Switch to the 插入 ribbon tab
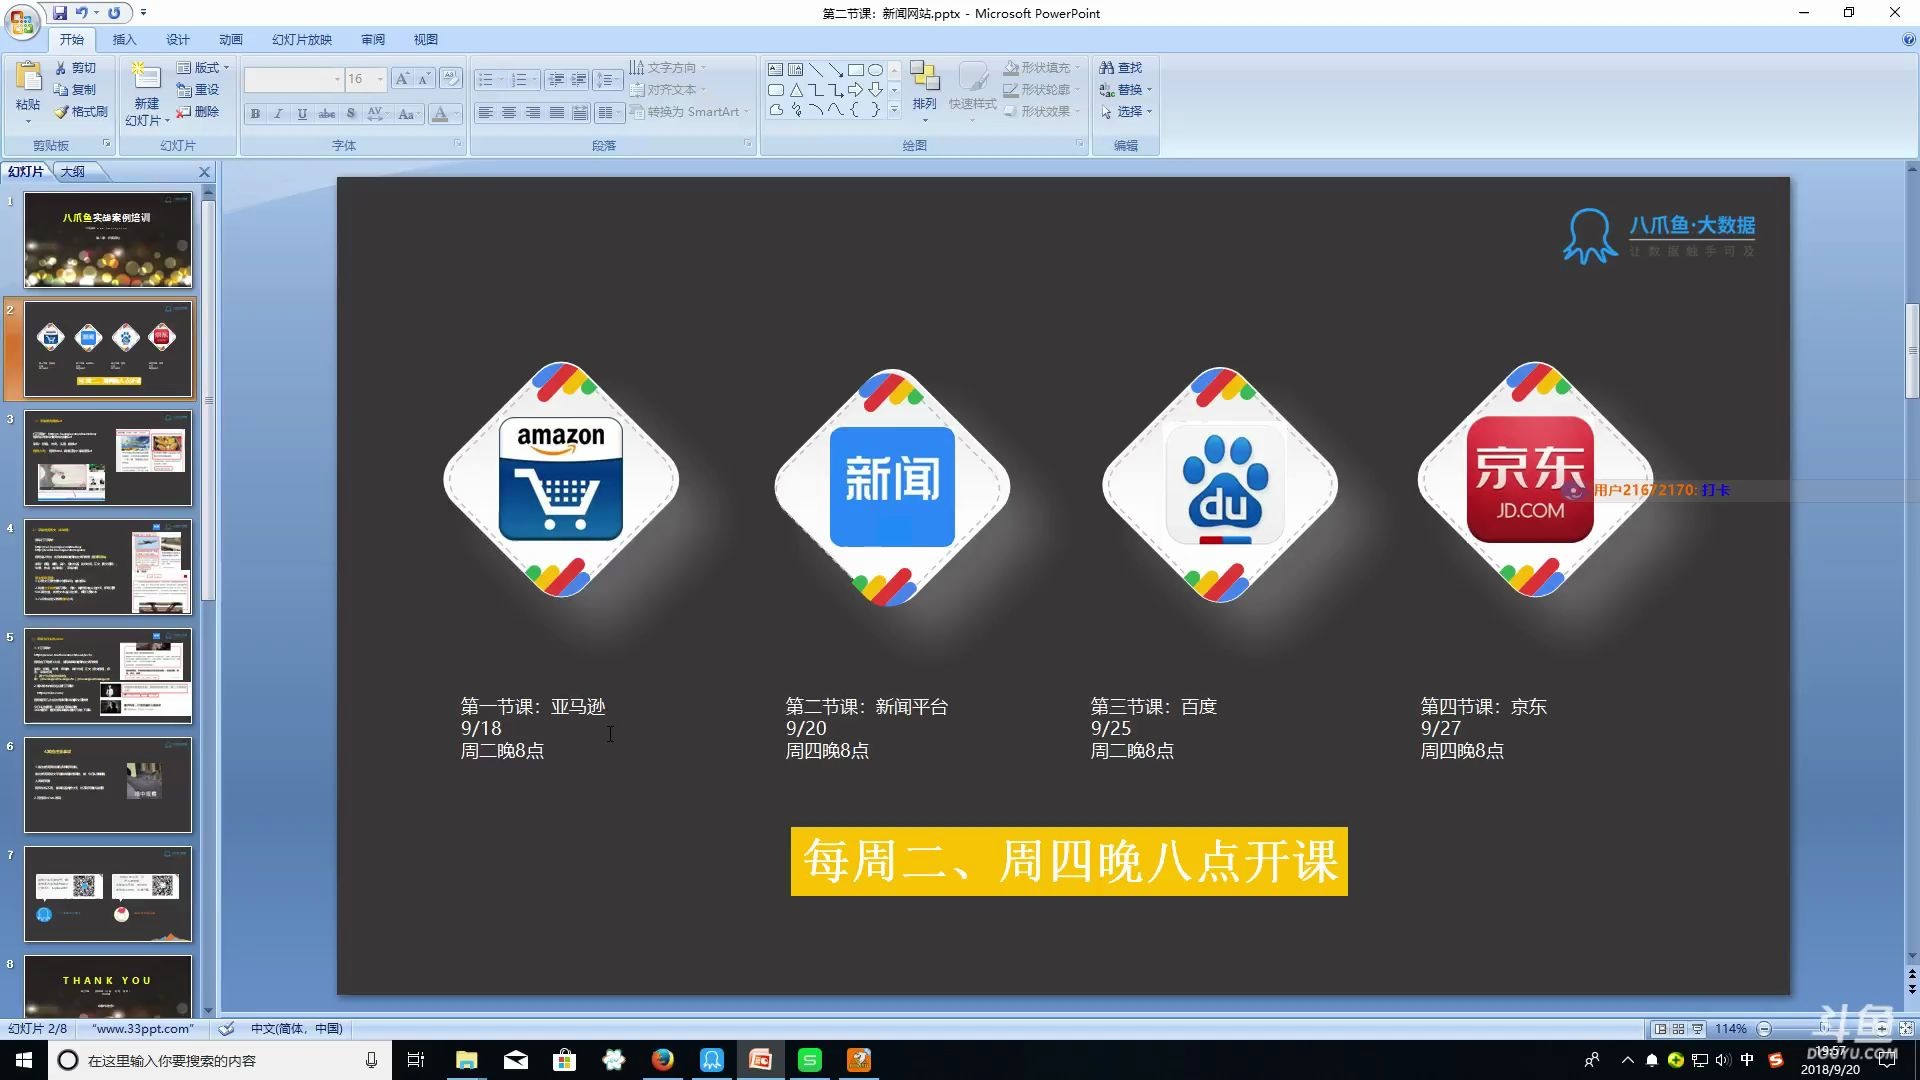1920x1080 pixels. tap(124, 39)
